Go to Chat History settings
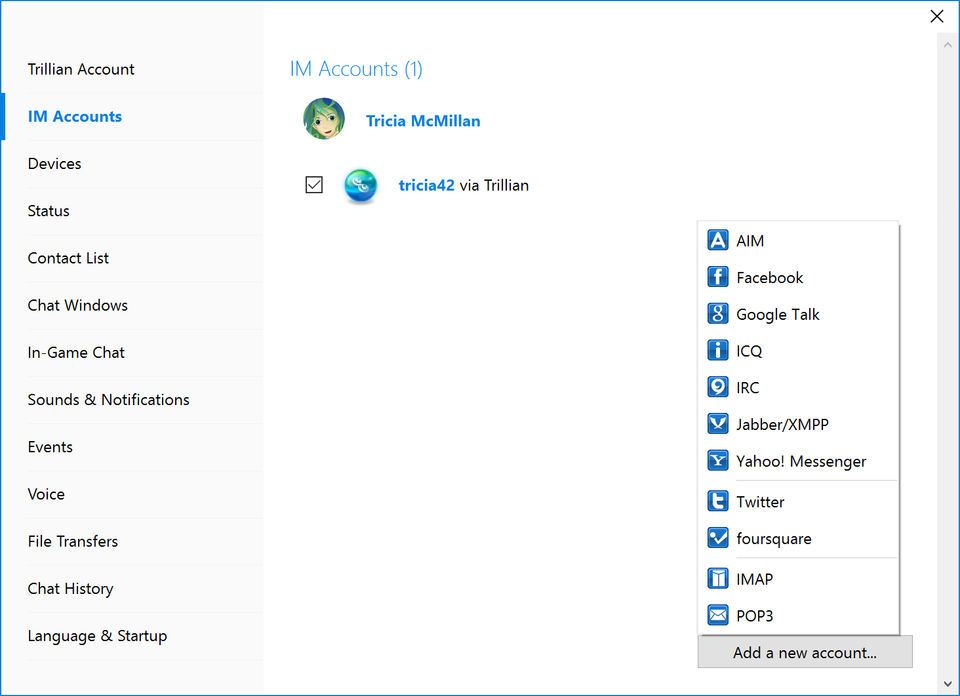 70,589
